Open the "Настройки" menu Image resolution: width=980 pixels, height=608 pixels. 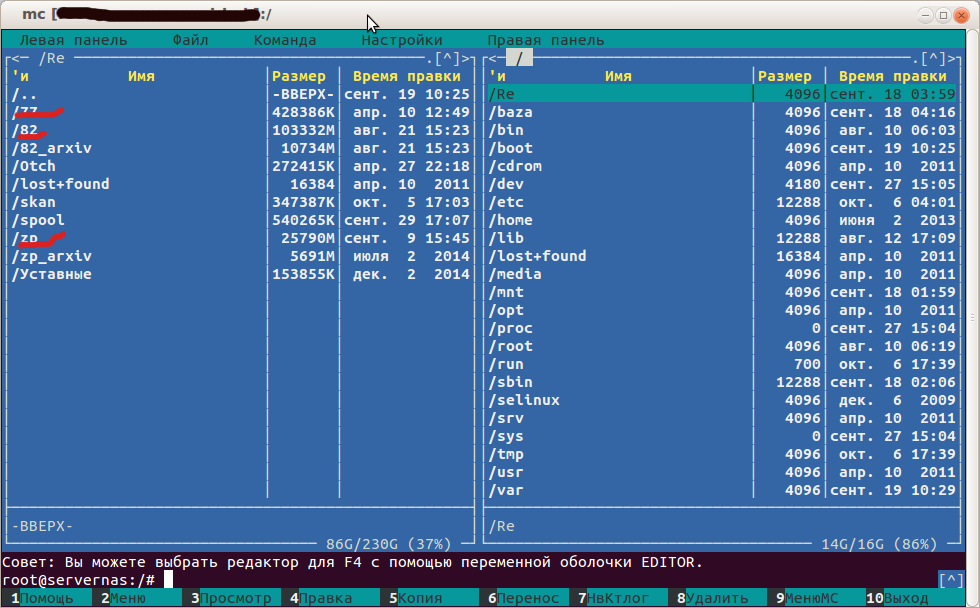point(402,40)
